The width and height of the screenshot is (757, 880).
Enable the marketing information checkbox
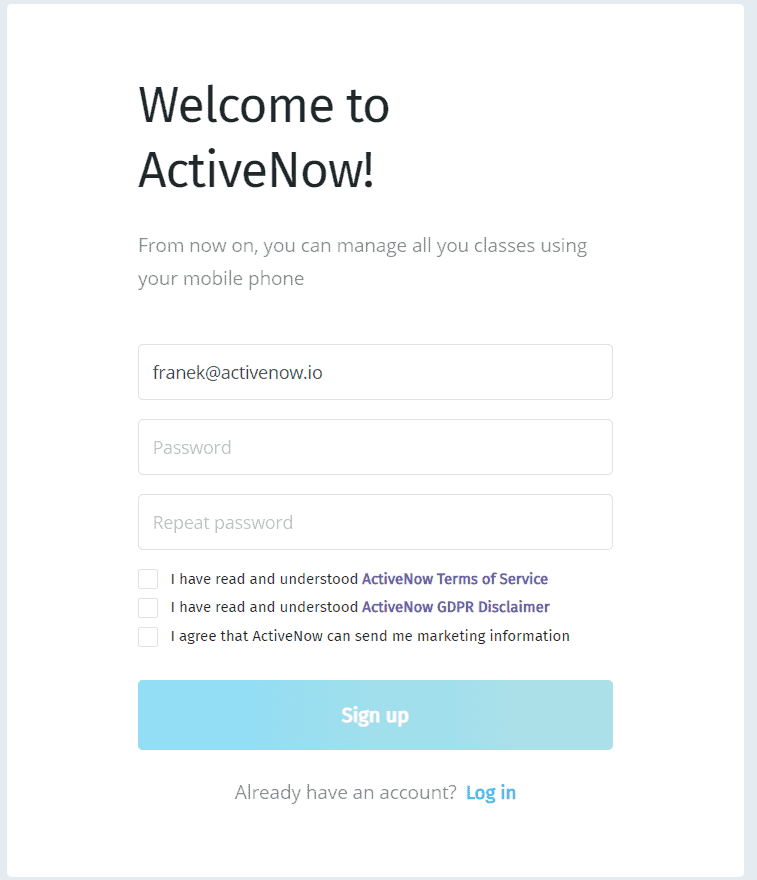(x=148, y=636)
